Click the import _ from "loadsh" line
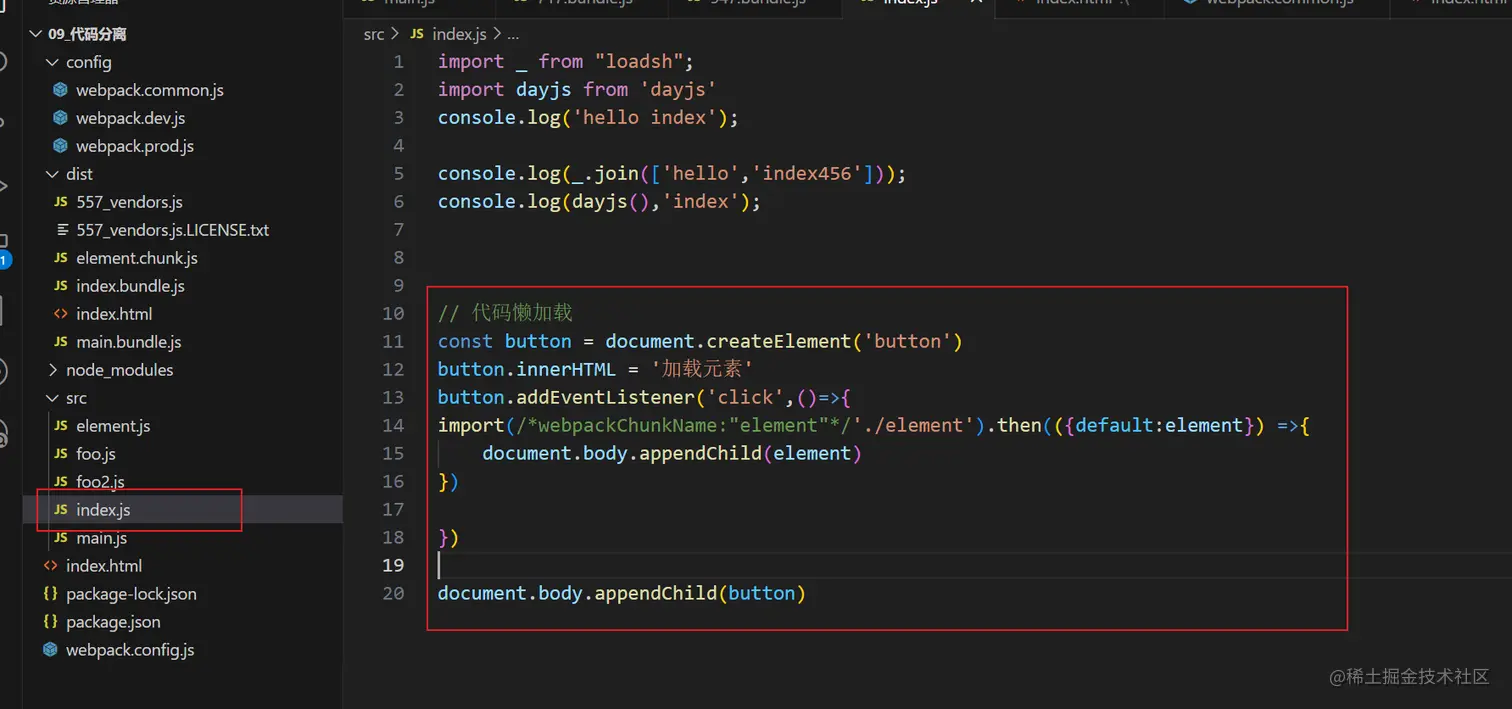1512x709 pixels. click(565, 62)
